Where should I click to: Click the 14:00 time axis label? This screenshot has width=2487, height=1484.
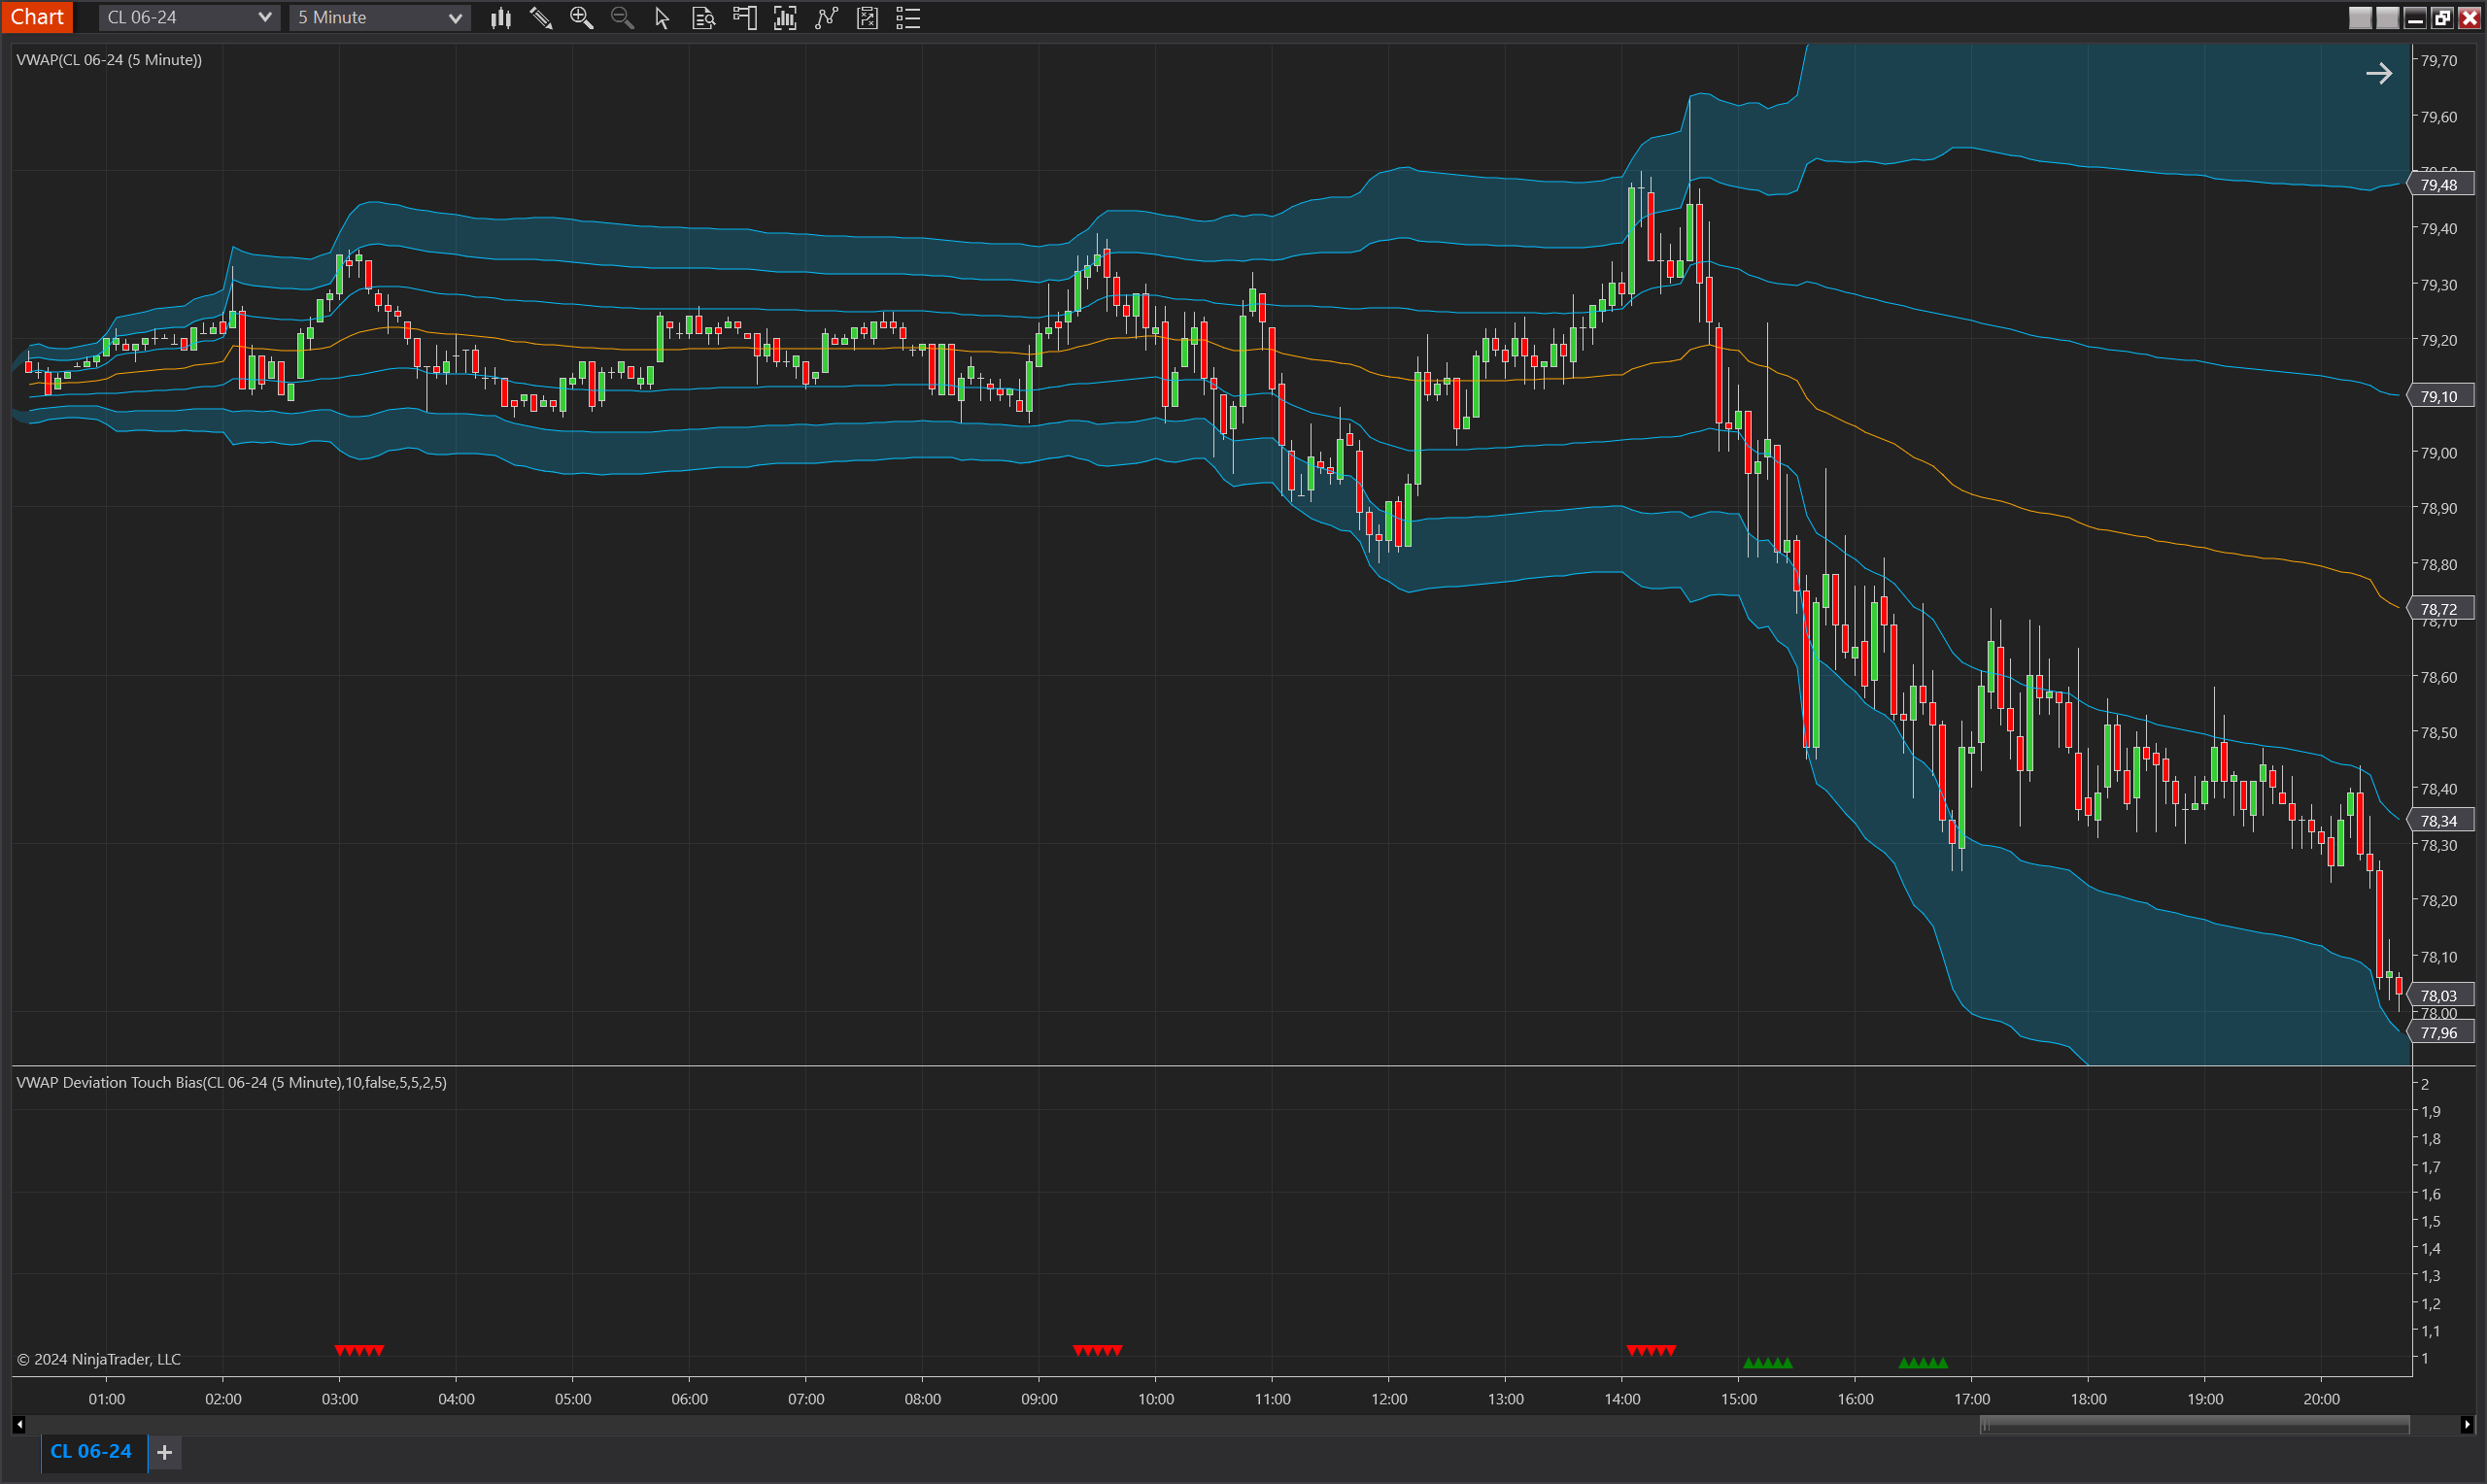(x=1622, y=1399)
